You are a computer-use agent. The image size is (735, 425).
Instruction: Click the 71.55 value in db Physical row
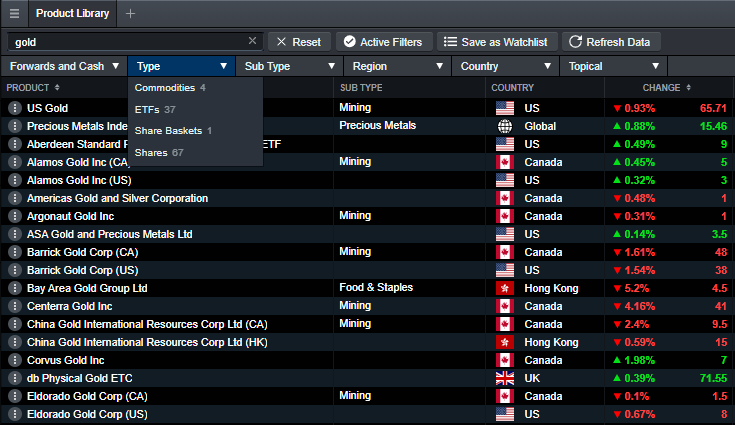coord(713,378)
